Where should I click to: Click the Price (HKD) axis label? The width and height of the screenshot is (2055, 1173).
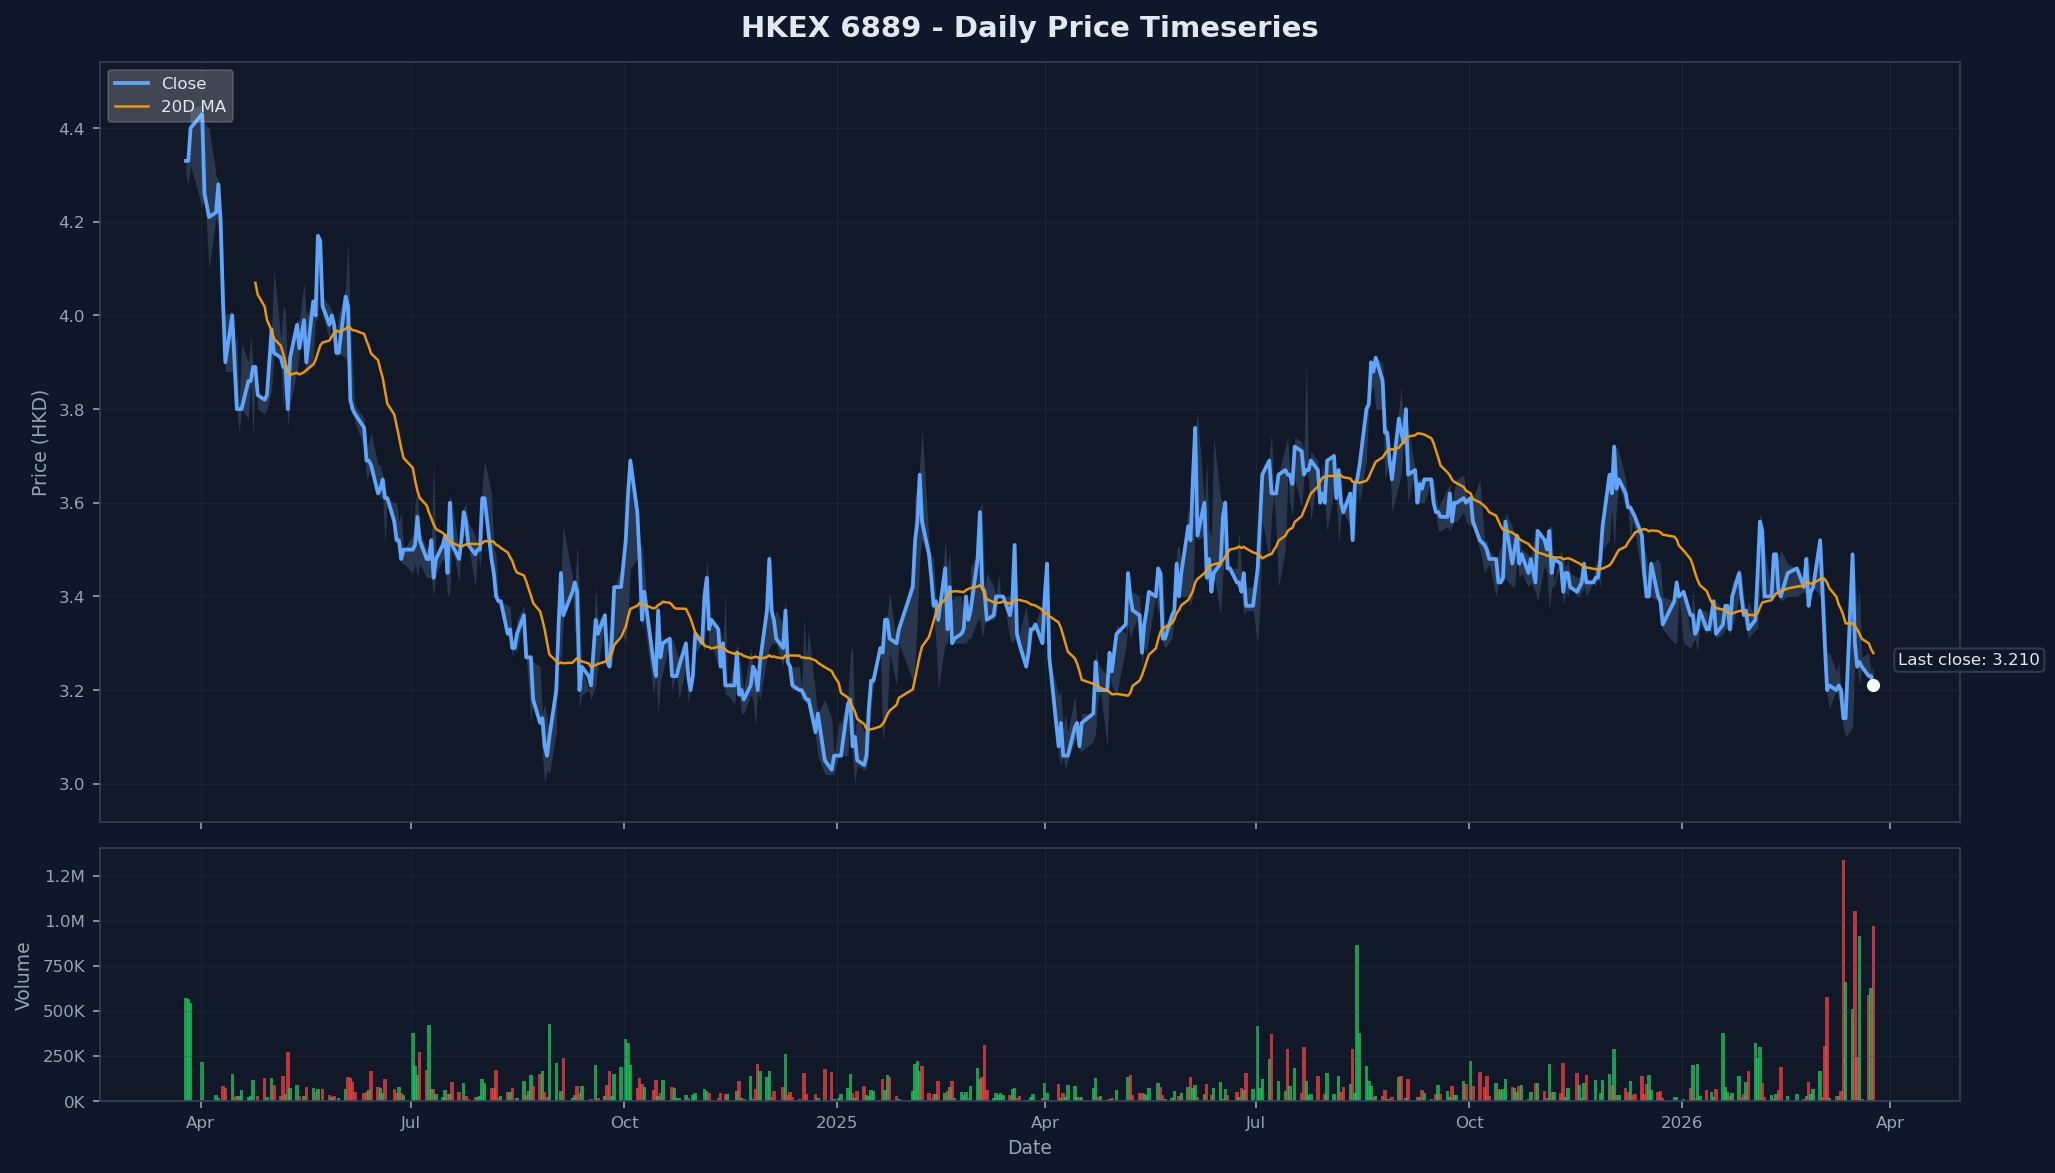pos(40,443)
